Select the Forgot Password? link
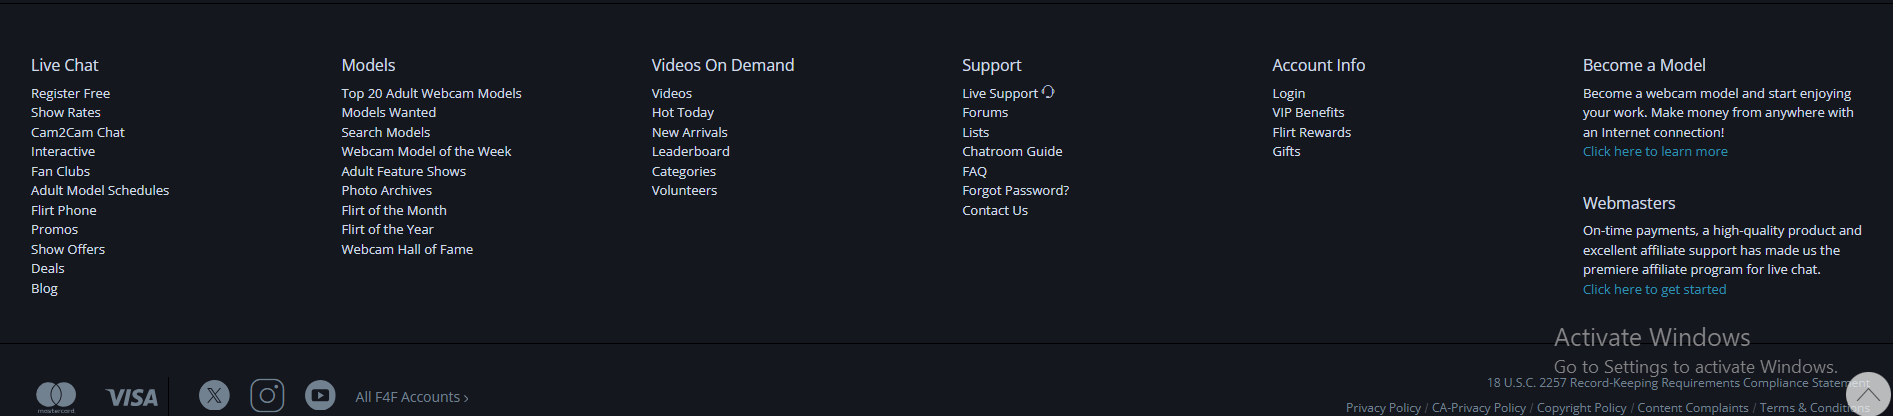1893x416 pixels. coord(1015,191)
